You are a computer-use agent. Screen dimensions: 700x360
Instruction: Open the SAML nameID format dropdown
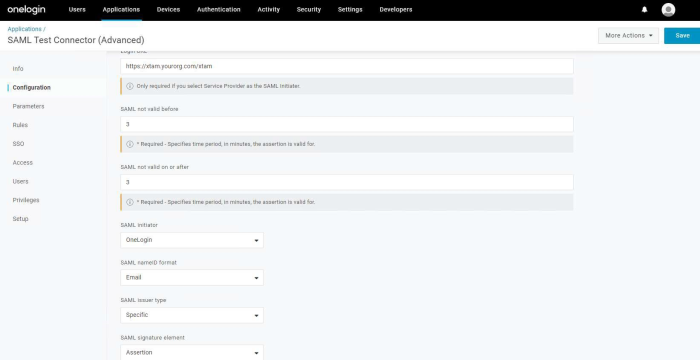[192, 277]
